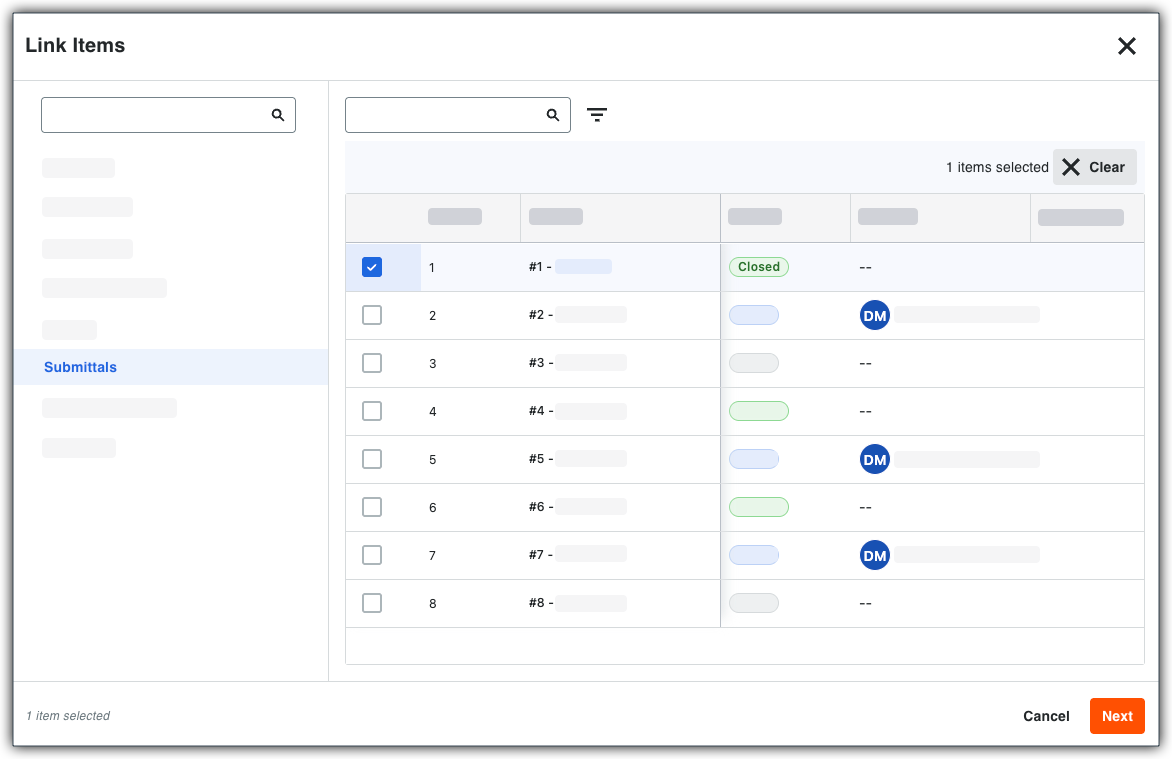1172x759 pixels.
Task: Tick the checkbox for item 8
Action: [x=371, y=603]
